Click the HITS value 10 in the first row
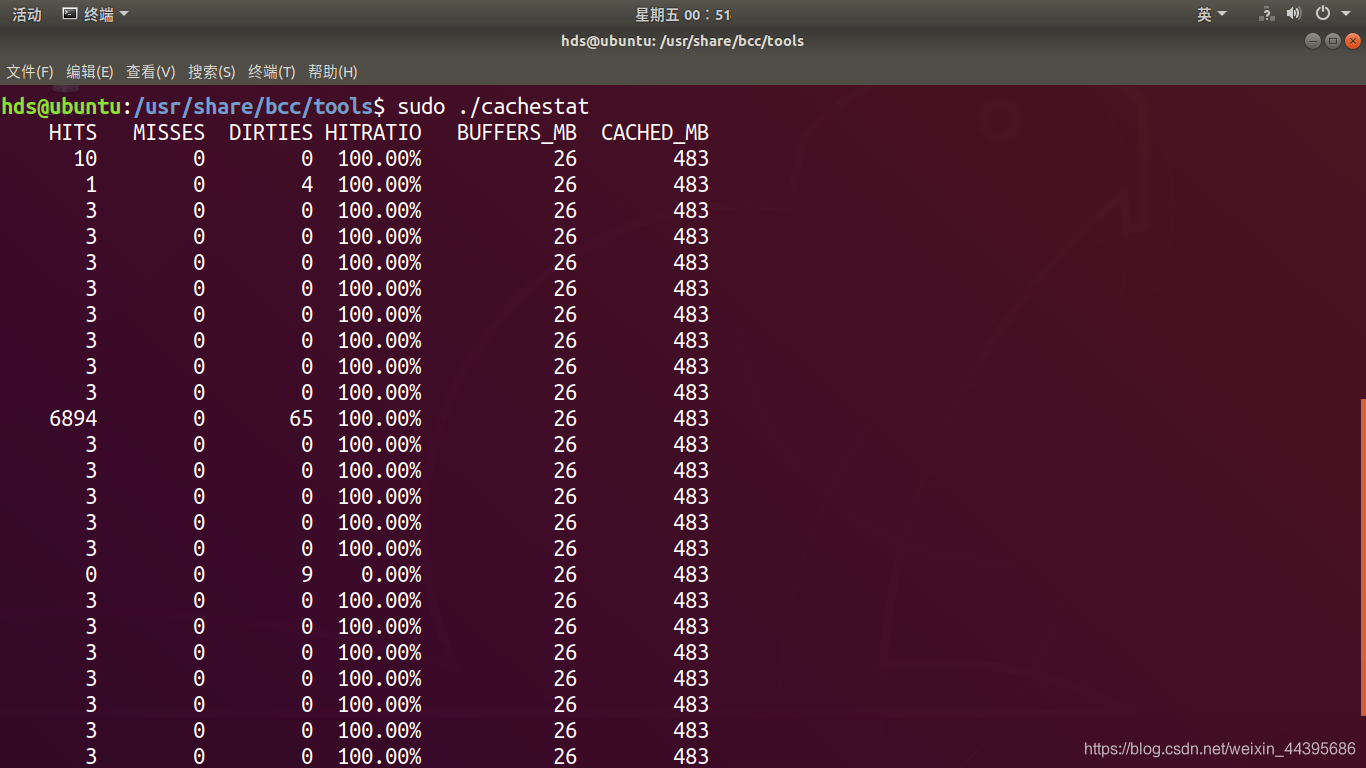This screenshot has width=1366, height=768. [x=85, y=158]
